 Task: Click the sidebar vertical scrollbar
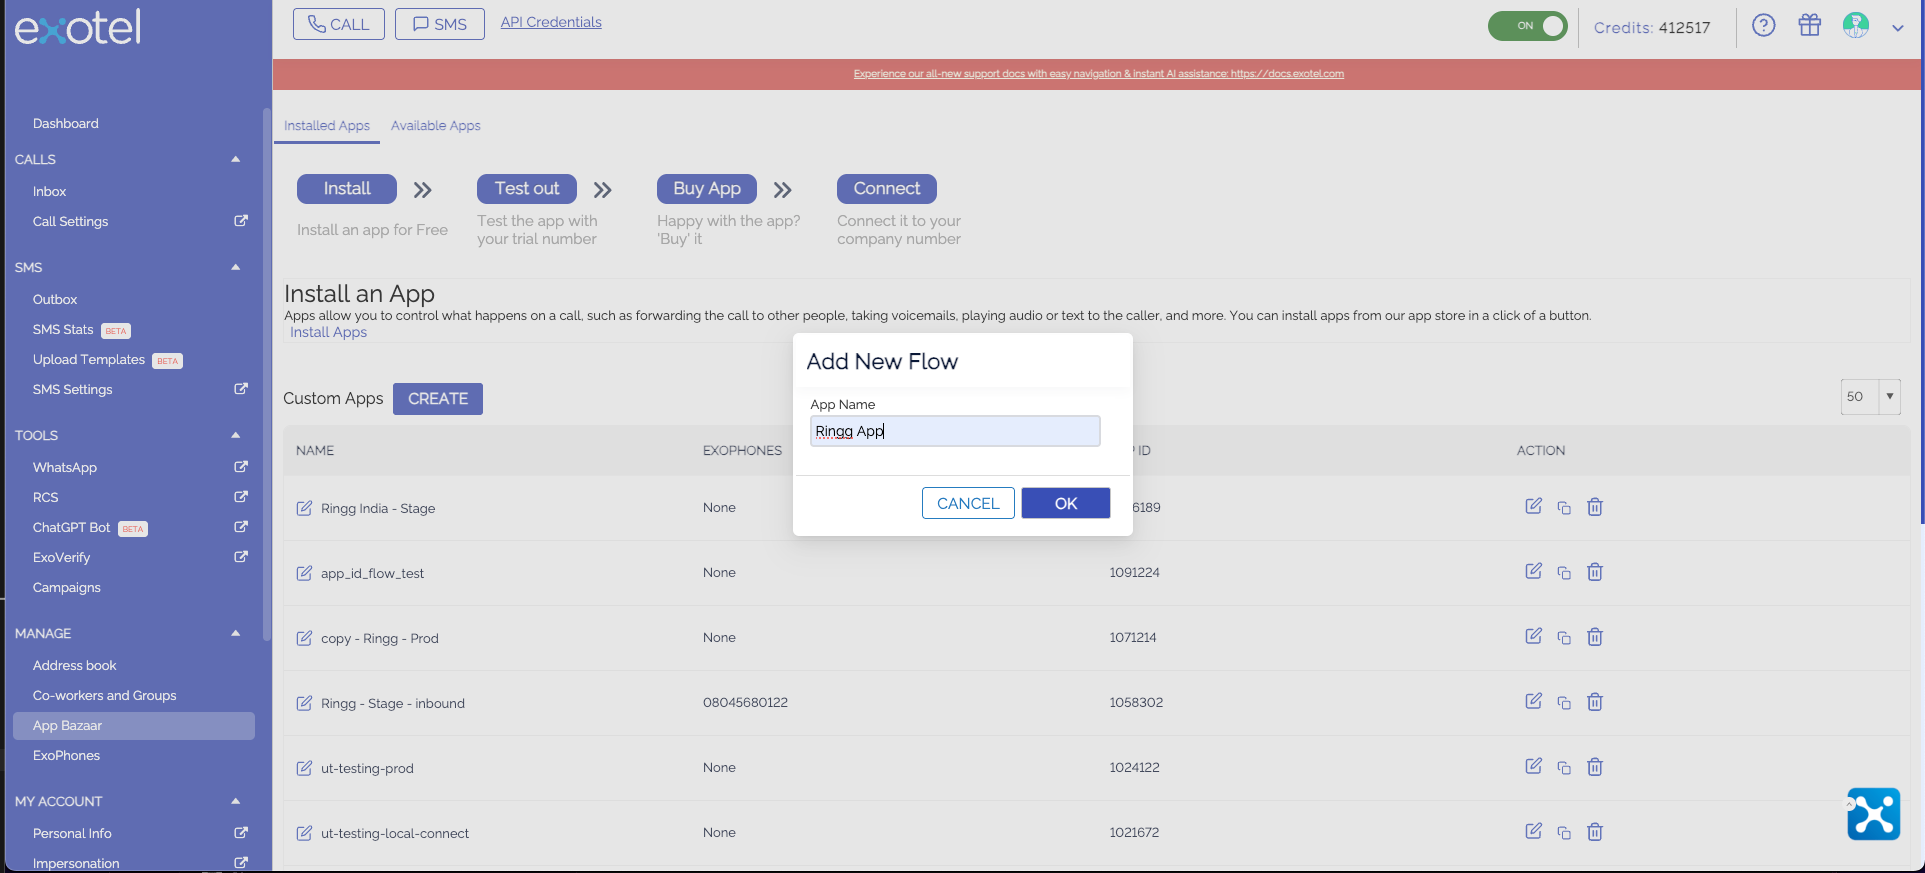(266, 375)
